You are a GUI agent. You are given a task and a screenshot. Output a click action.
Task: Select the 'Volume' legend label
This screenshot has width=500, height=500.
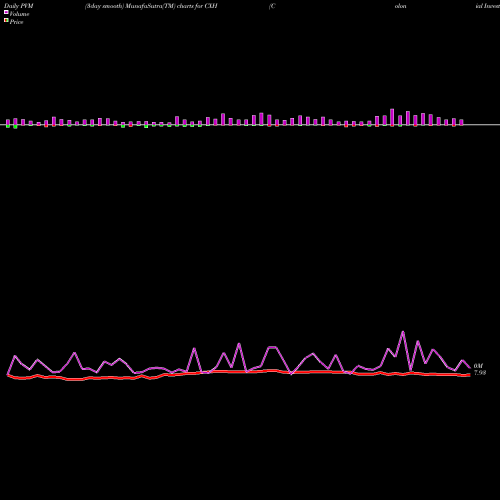(19, 14)
